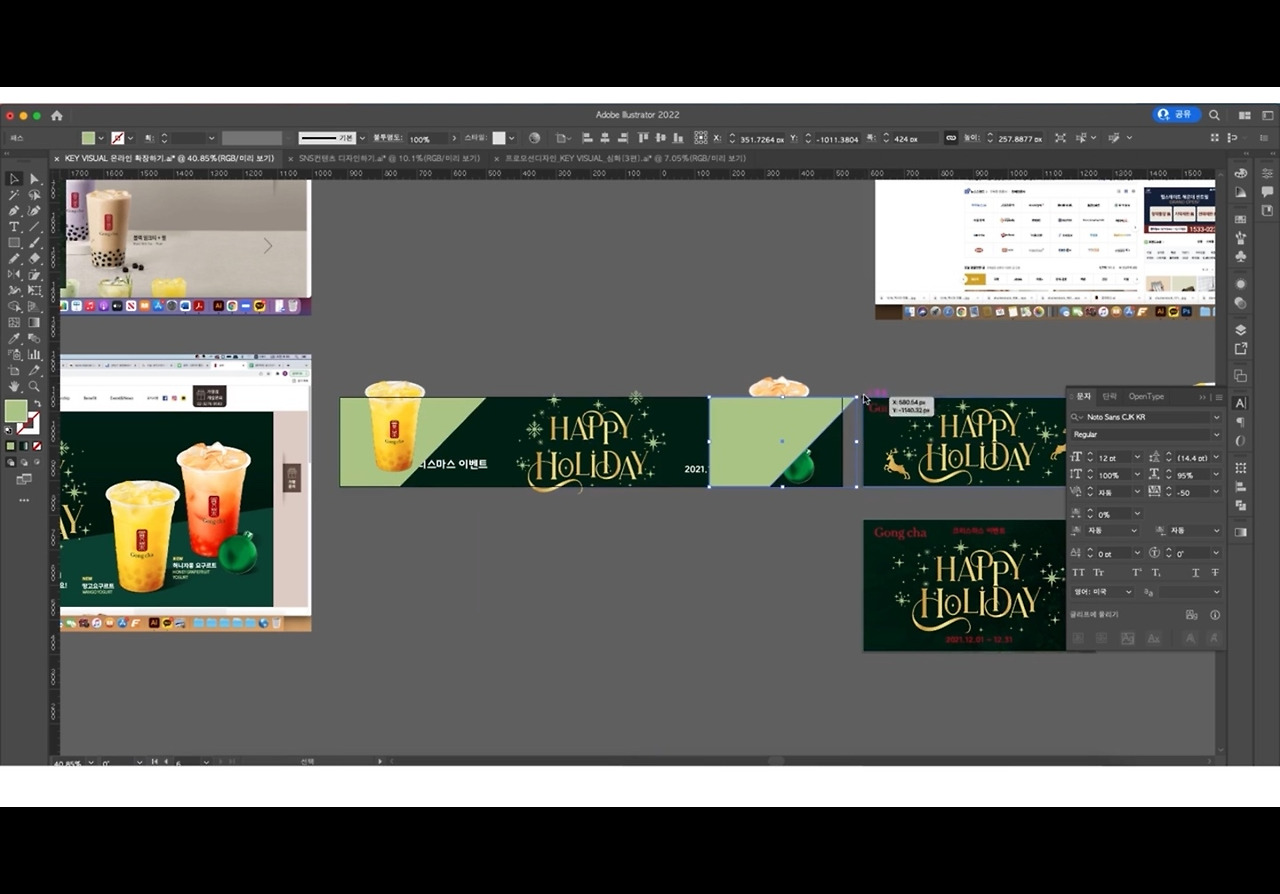The width and height of the screenshot is (1280, 894).
Task: Open the fill color dropdown in control bar
Action: tap(103, 138)
